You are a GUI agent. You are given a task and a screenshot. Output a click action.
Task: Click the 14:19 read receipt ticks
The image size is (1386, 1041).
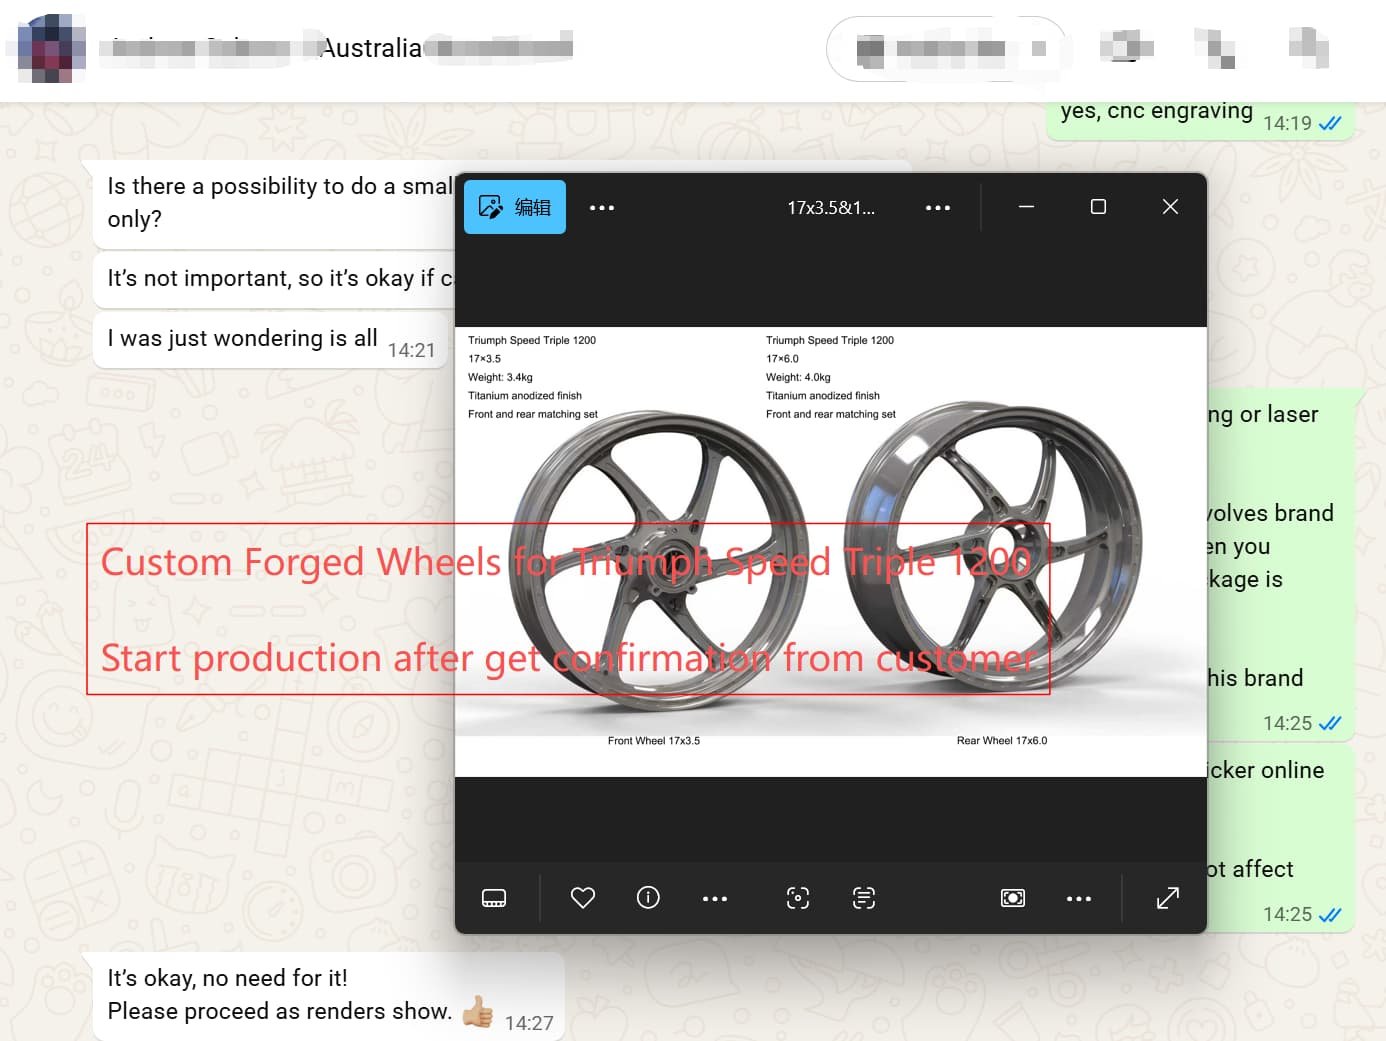[1330, 123]
